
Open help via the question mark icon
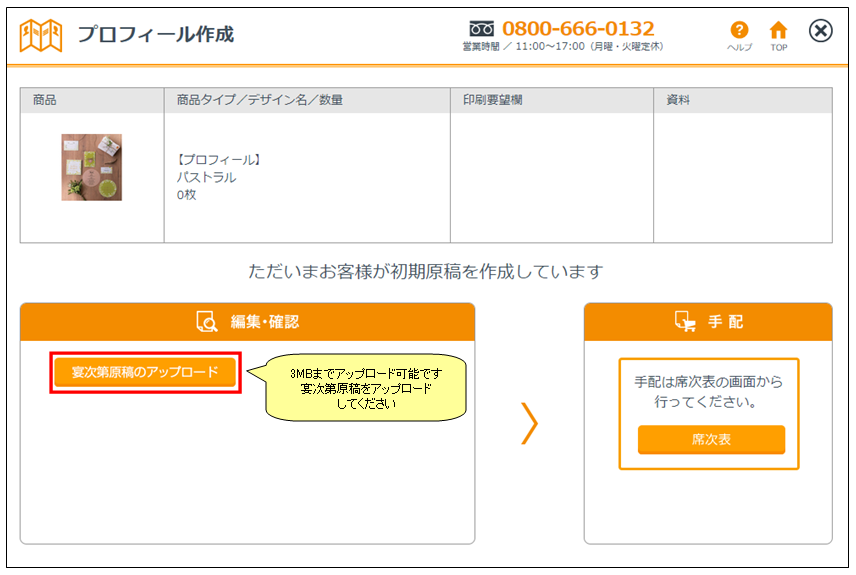(739, 31)
